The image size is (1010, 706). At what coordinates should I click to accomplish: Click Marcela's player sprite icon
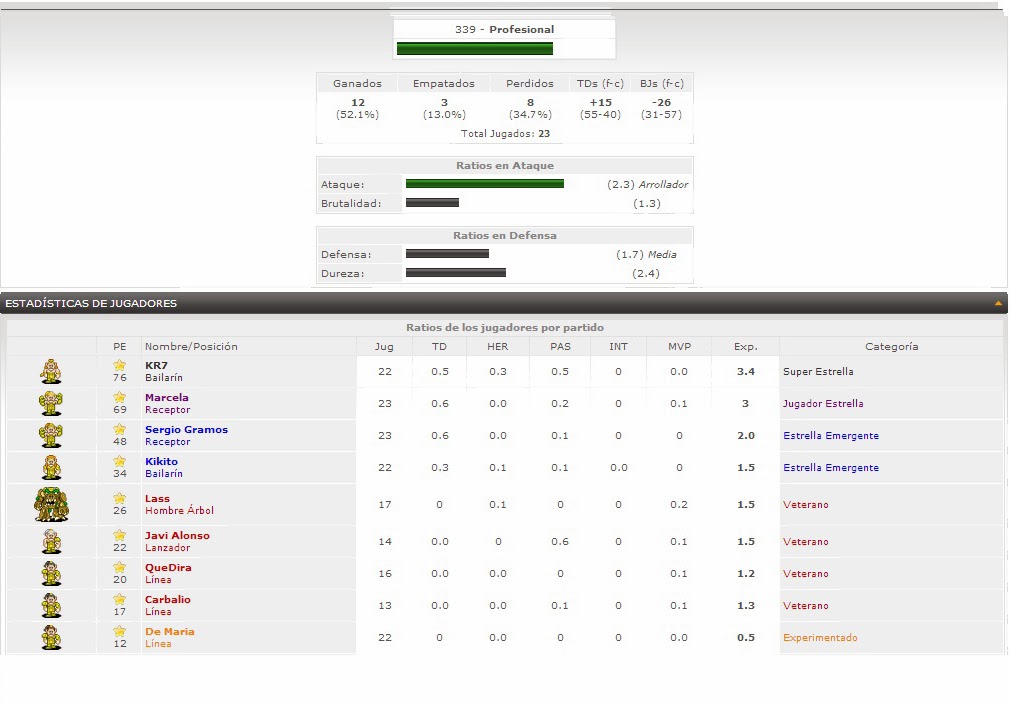[51, 404]
